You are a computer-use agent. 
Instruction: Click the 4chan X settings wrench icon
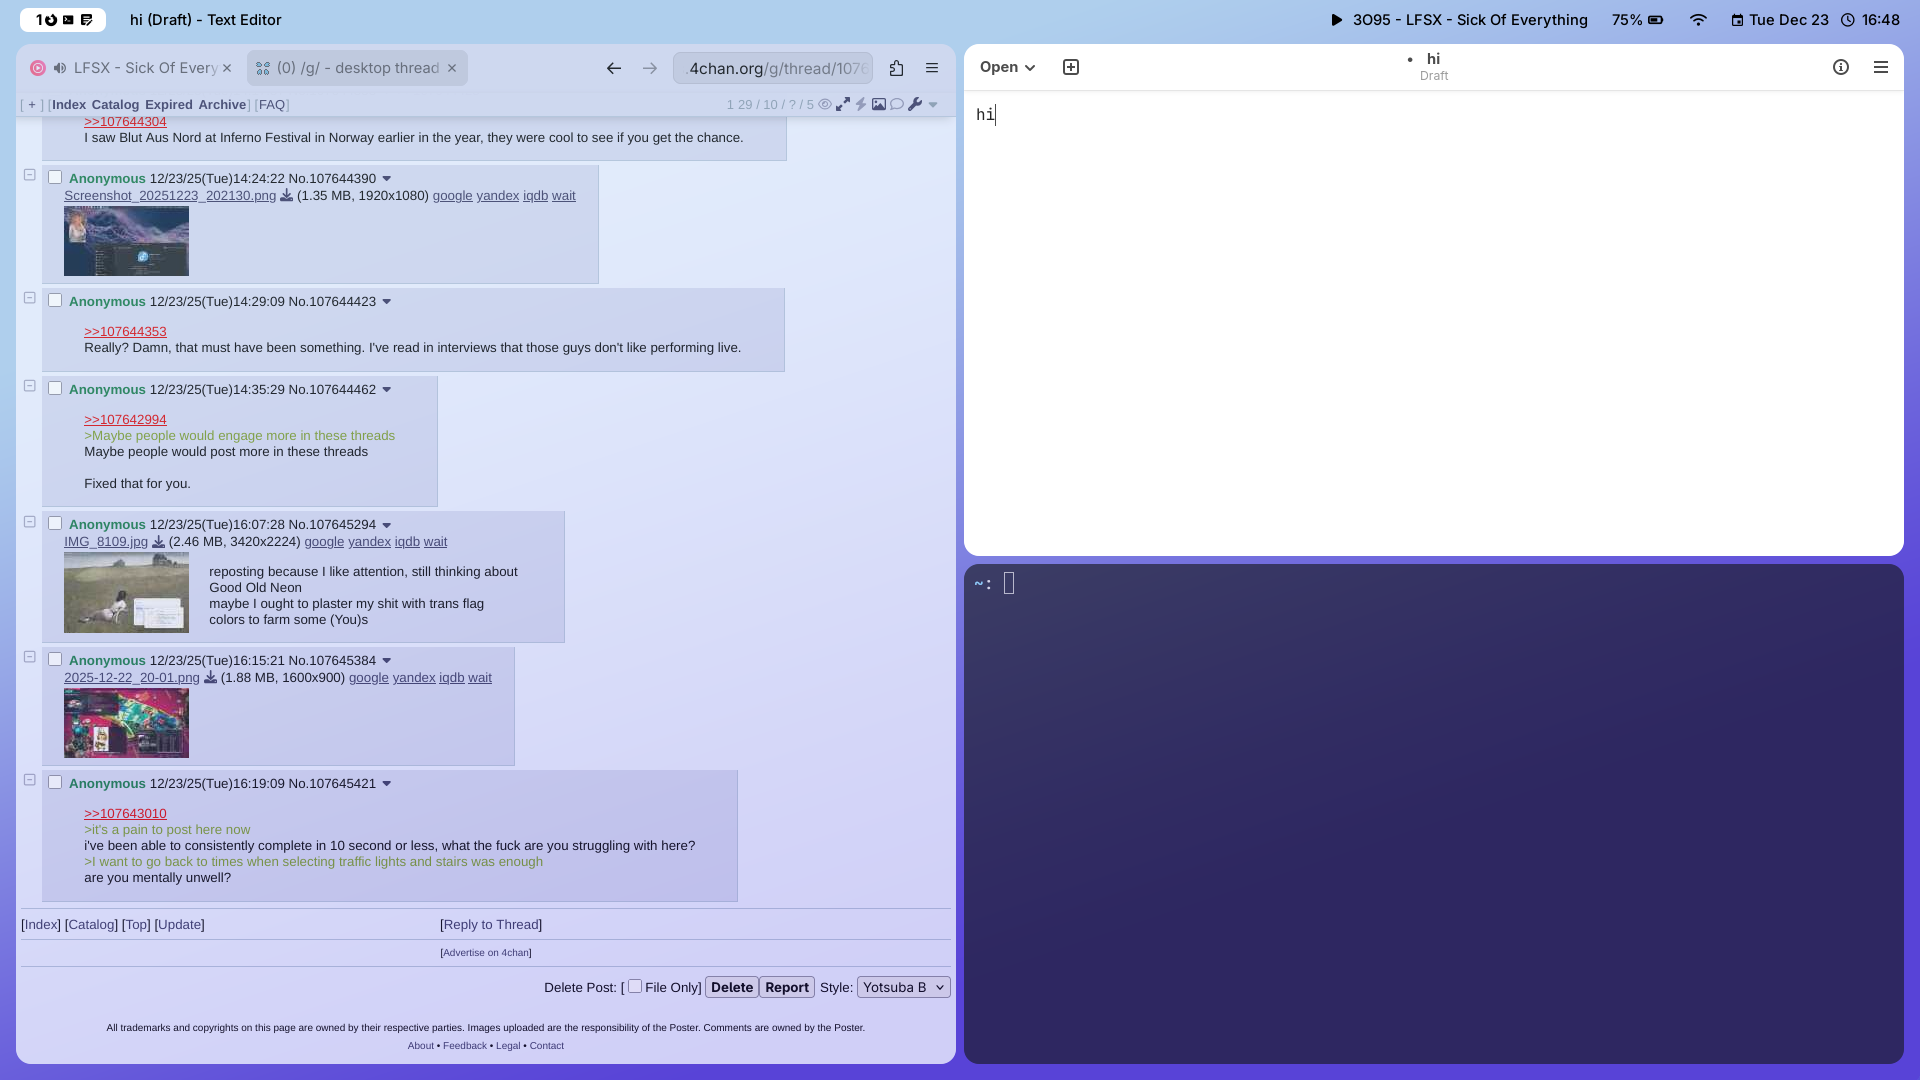coord(915,104)
